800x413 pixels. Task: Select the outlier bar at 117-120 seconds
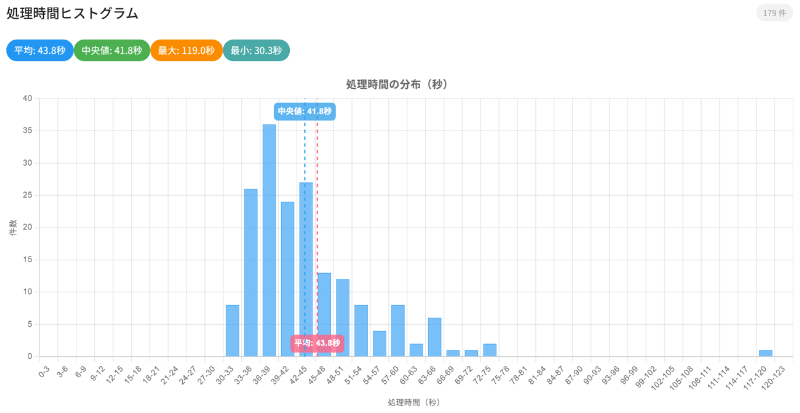tap(765, 353)
